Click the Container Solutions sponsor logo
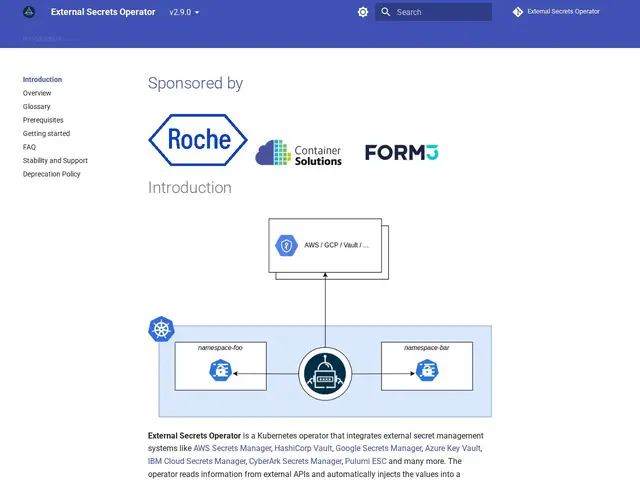This screenshot has height=480, width=640. tap(298, 153)
